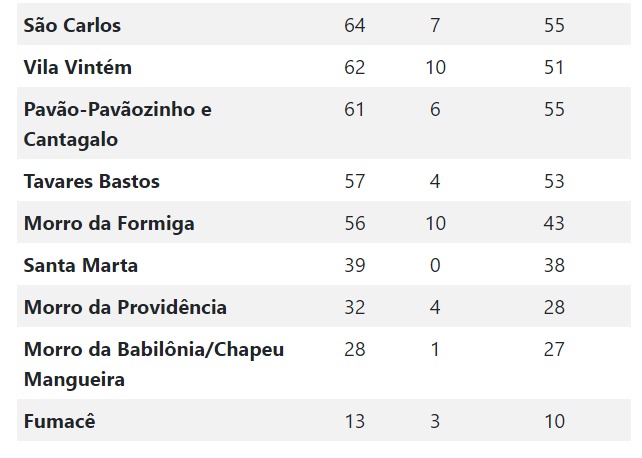The width and height of the screenshot is (642, 458).
Task: Click the 0 in Santa Marta row
Action: 435,266
